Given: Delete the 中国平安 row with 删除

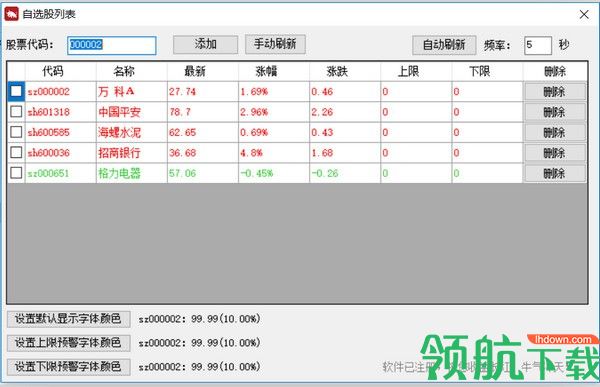Looking at the screenshot, I should [555, 112].
